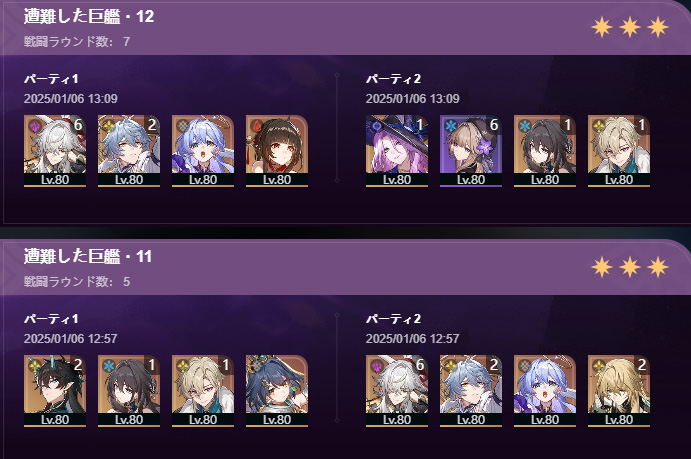Select white-haired E6 character in stage 12 Party 1
This screenshot has height=459, width=691.
pyautogui.click(x=55, y=151)
